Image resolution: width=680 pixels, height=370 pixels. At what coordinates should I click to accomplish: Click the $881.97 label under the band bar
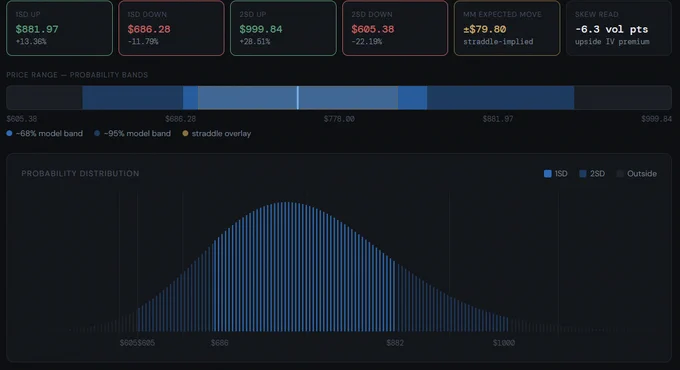[498, 119]
